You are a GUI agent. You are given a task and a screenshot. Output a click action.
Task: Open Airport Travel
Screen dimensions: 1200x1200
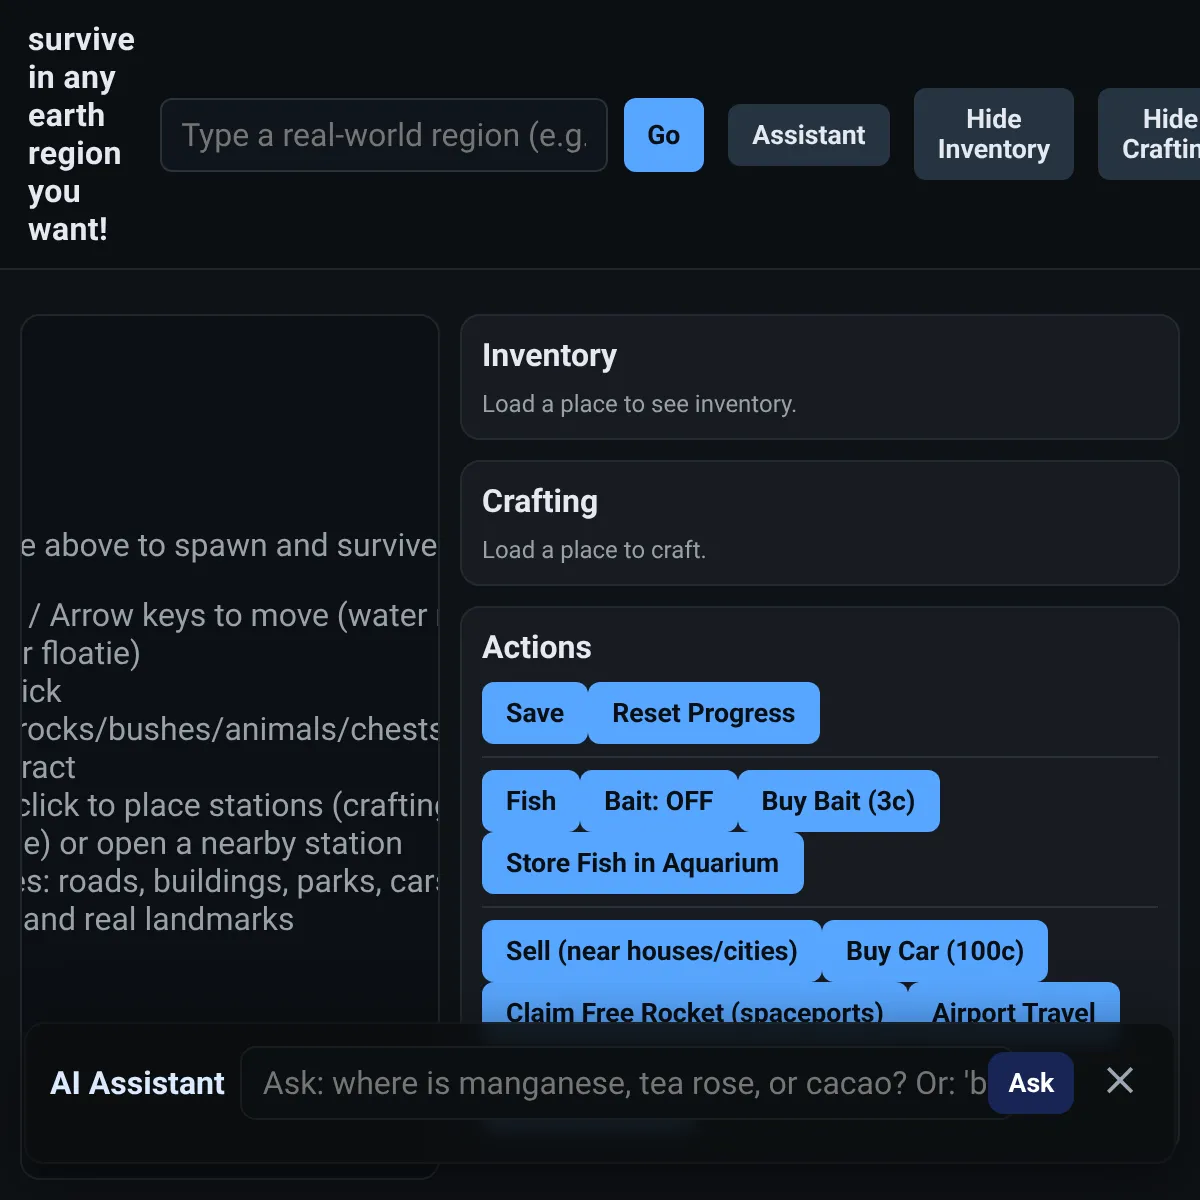point(1014,1005)
